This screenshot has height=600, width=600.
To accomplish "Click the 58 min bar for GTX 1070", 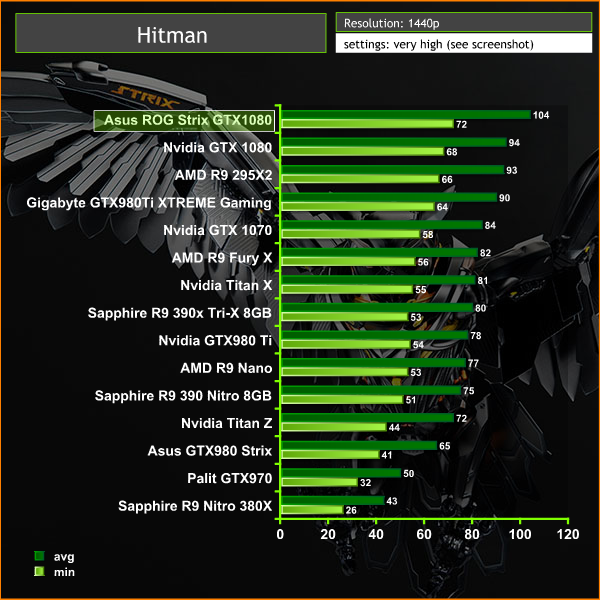I will [x=351, y=234].
